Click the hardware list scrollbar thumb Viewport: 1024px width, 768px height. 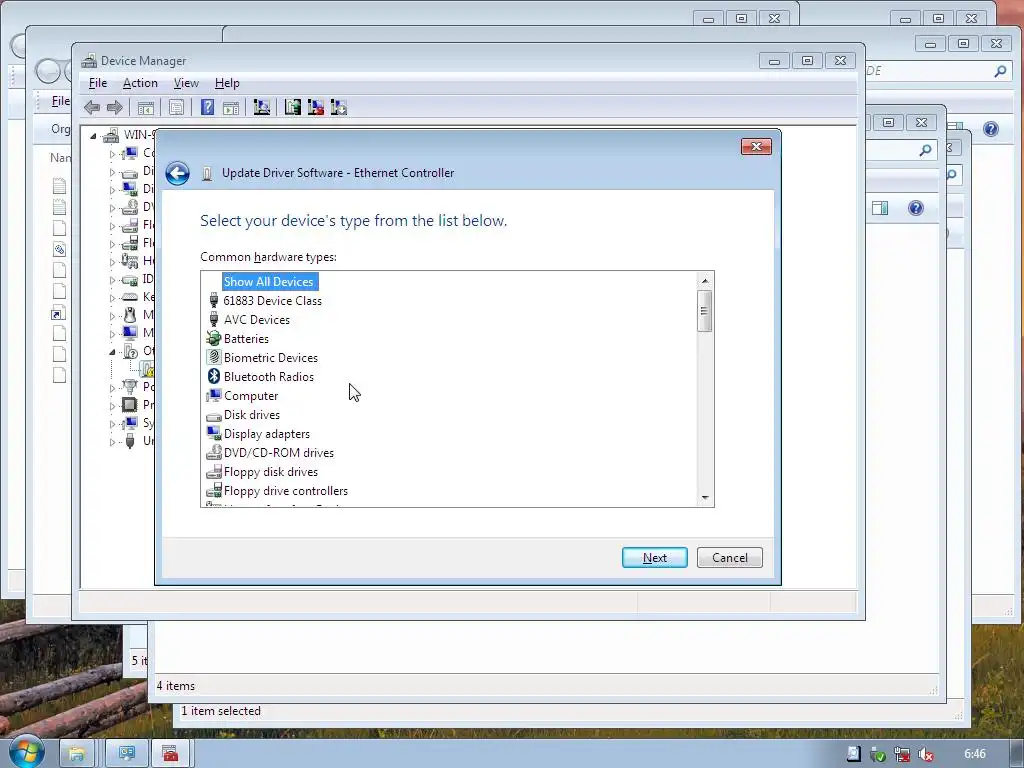pos(705,311)
